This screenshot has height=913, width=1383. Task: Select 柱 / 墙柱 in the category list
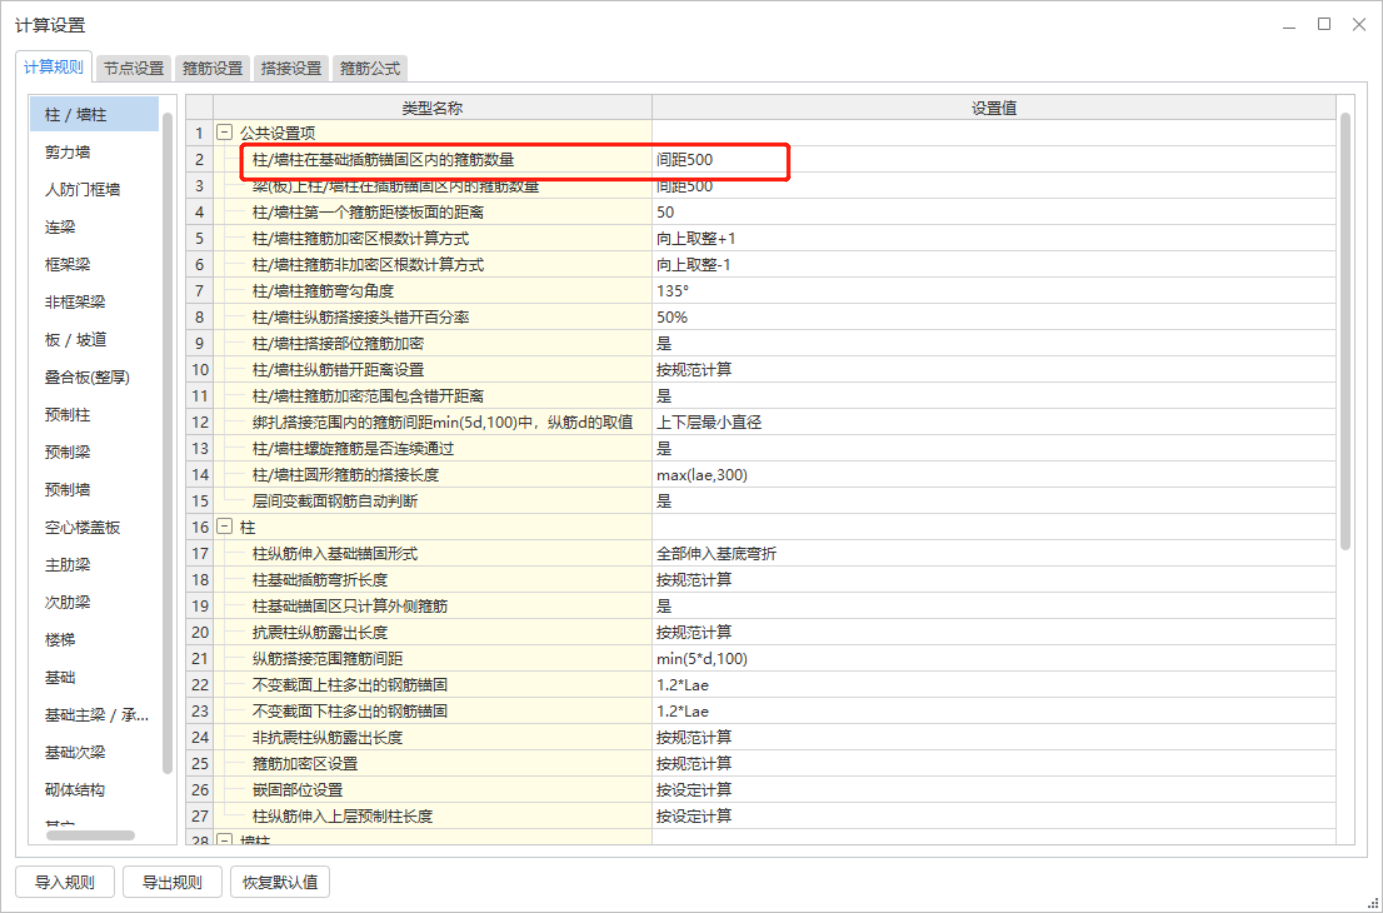(94, 115)
